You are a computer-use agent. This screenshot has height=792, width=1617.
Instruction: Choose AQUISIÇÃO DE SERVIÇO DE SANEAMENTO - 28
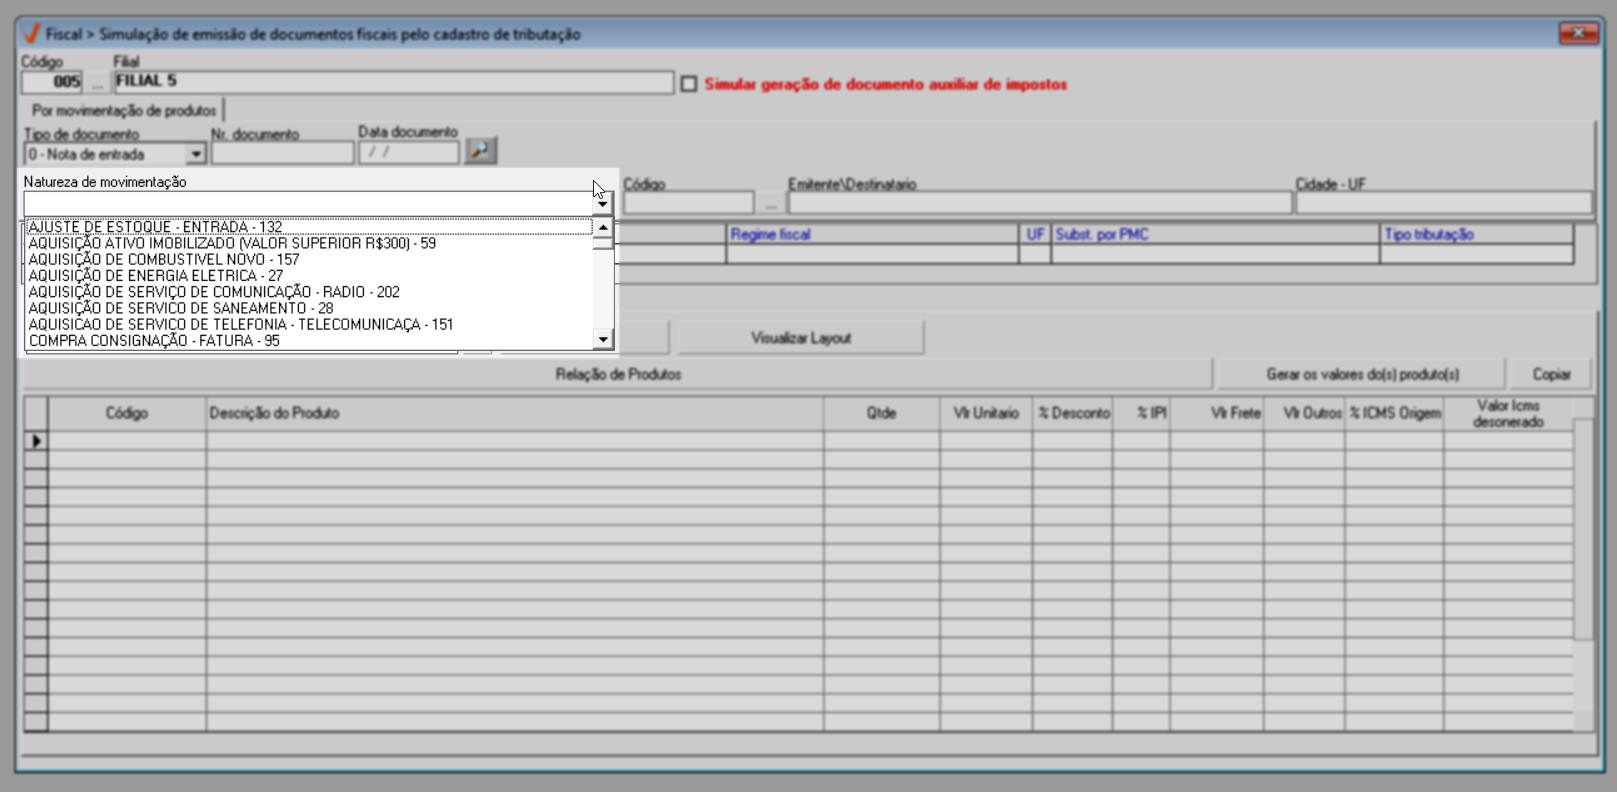click(x=309, y=308)
